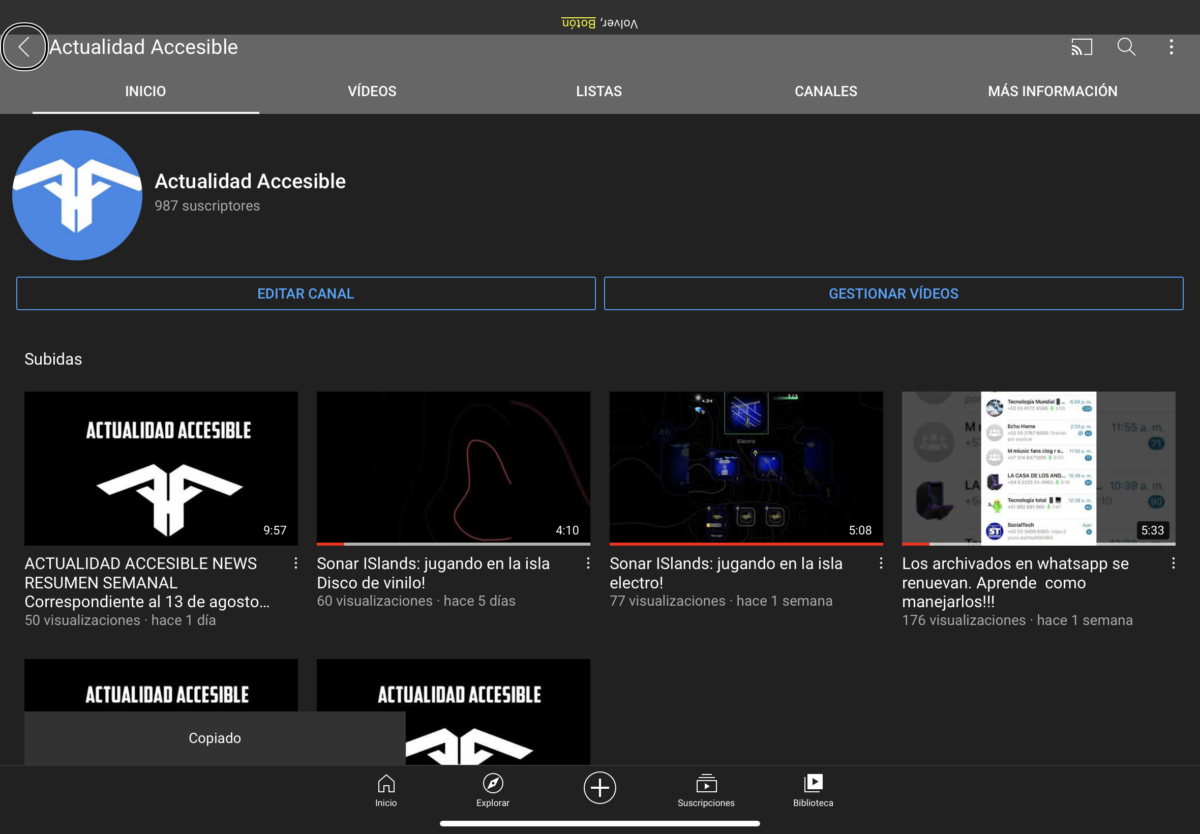The image size is (1200, 834).
Task: Open Actualidad Accesible channel avatar
Action: (x=77, y=195)
